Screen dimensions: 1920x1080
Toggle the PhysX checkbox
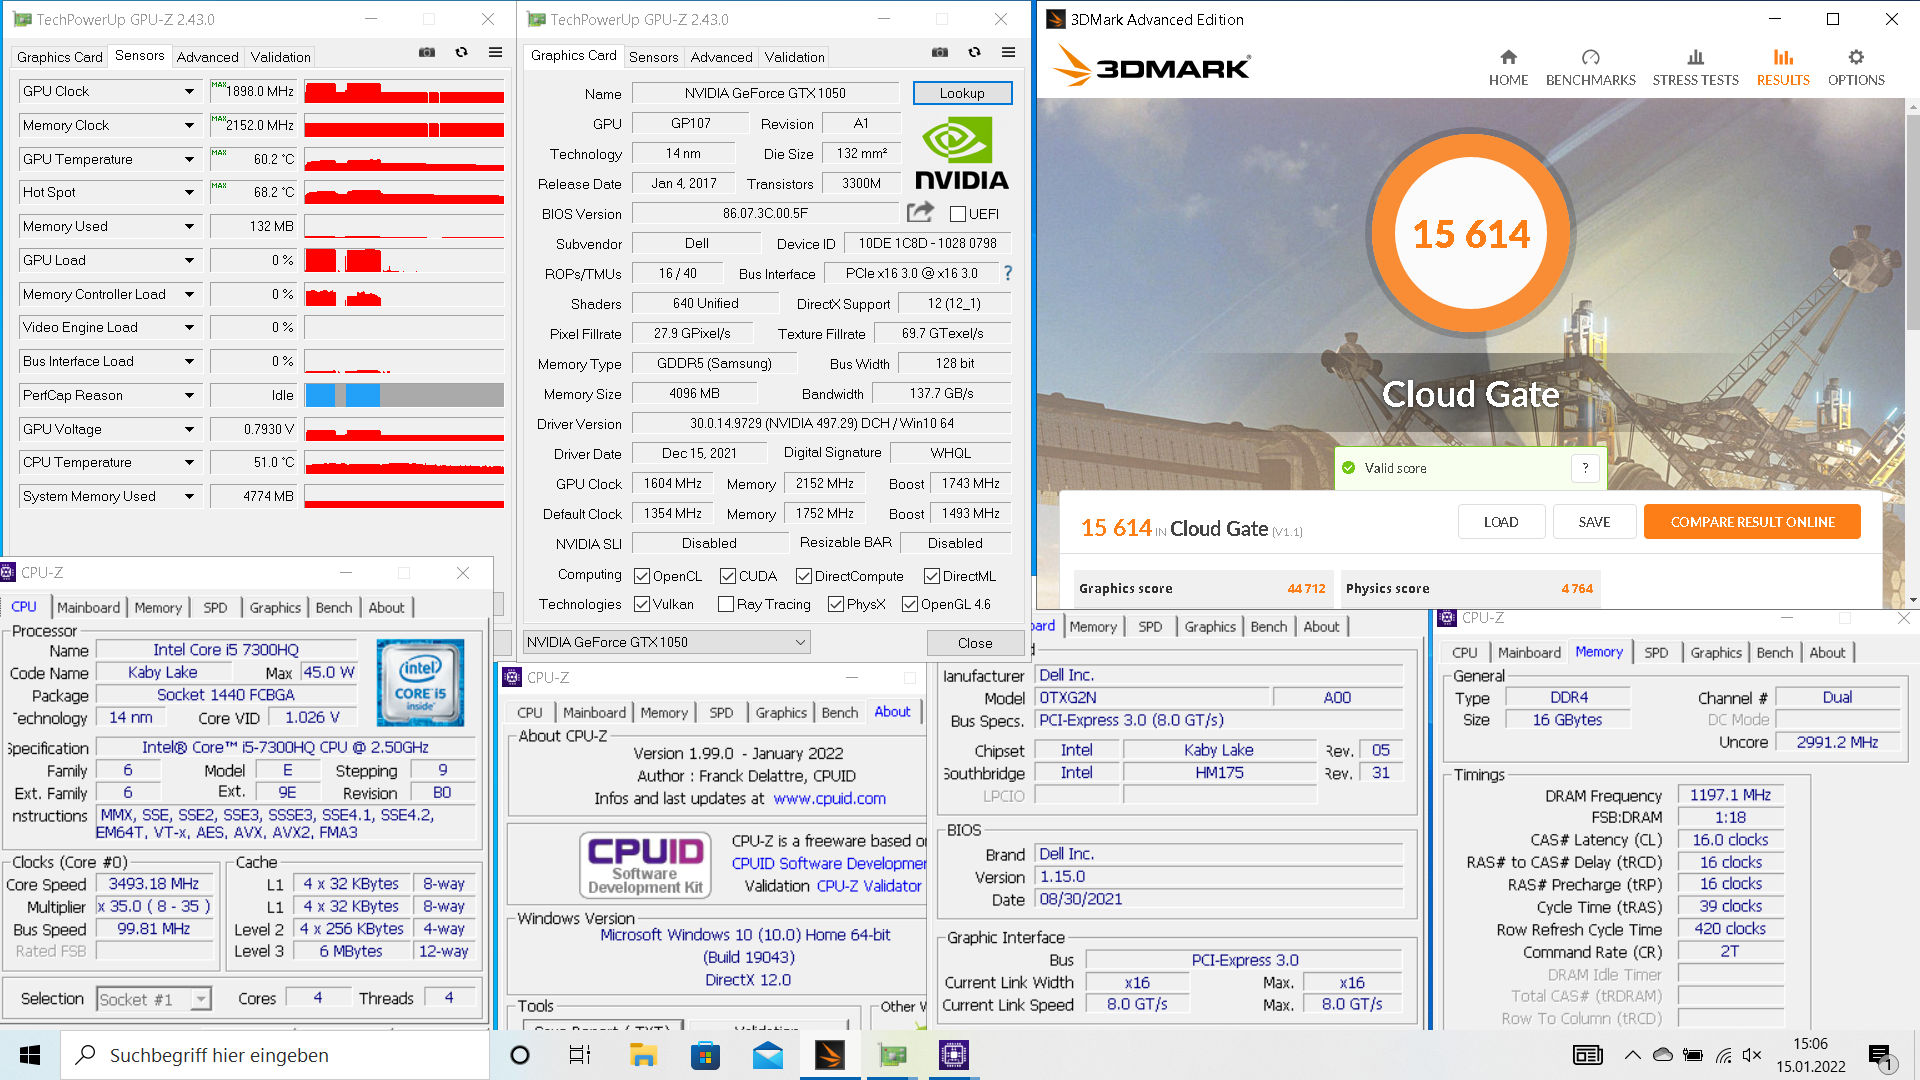(836, 604)
